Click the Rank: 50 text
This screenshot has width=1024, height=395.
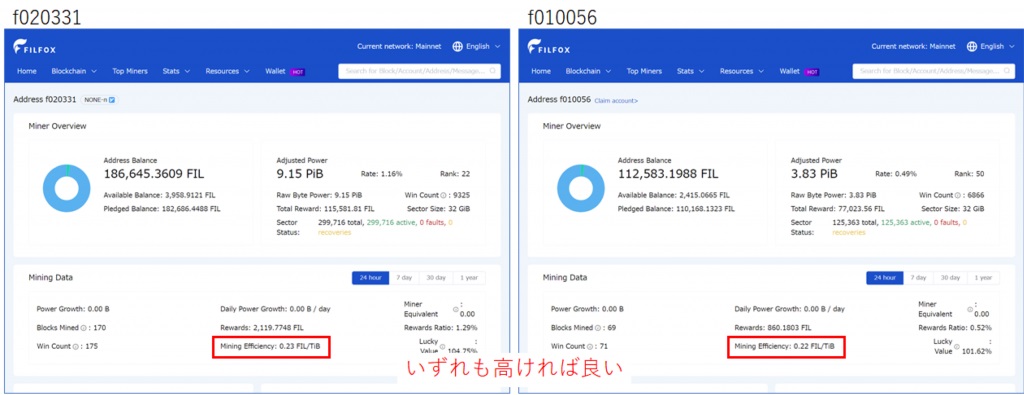pos(969,174)
